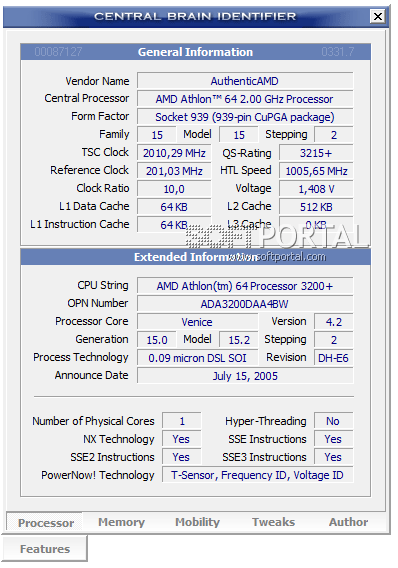Select the PowerNow! Technology value field

pos(257,475)
